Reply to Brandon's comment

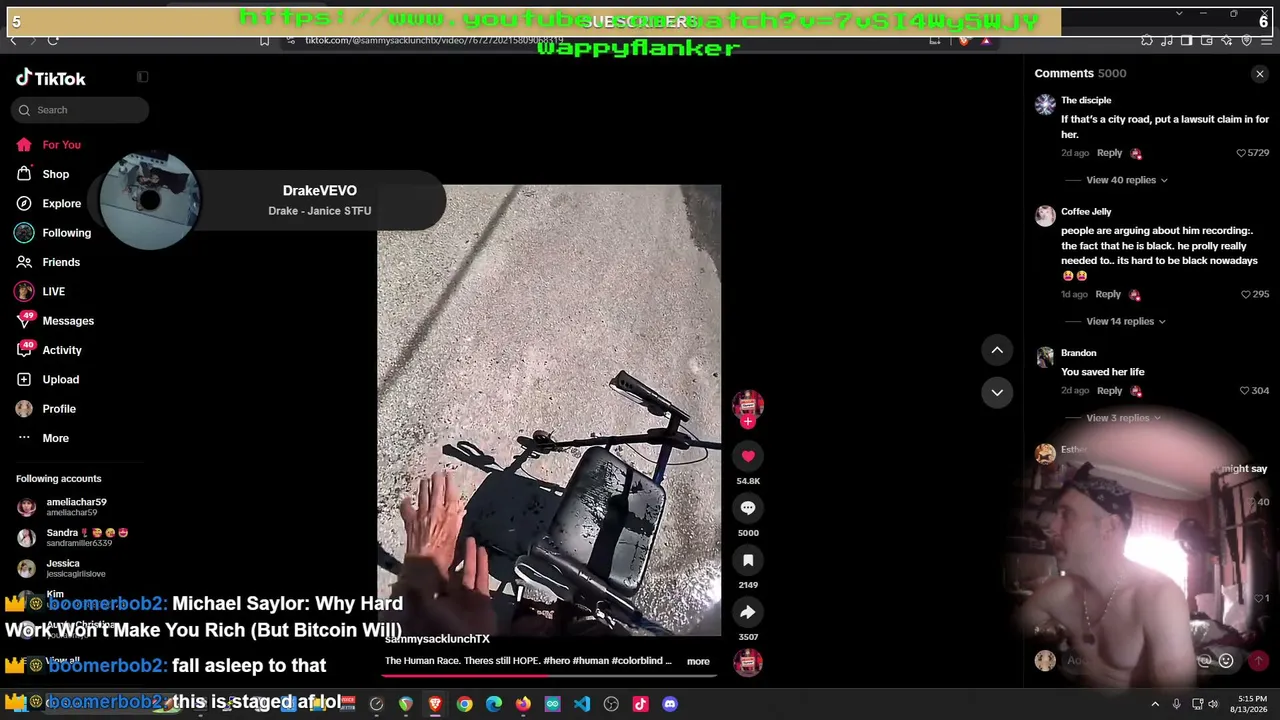coord(1109,391)
